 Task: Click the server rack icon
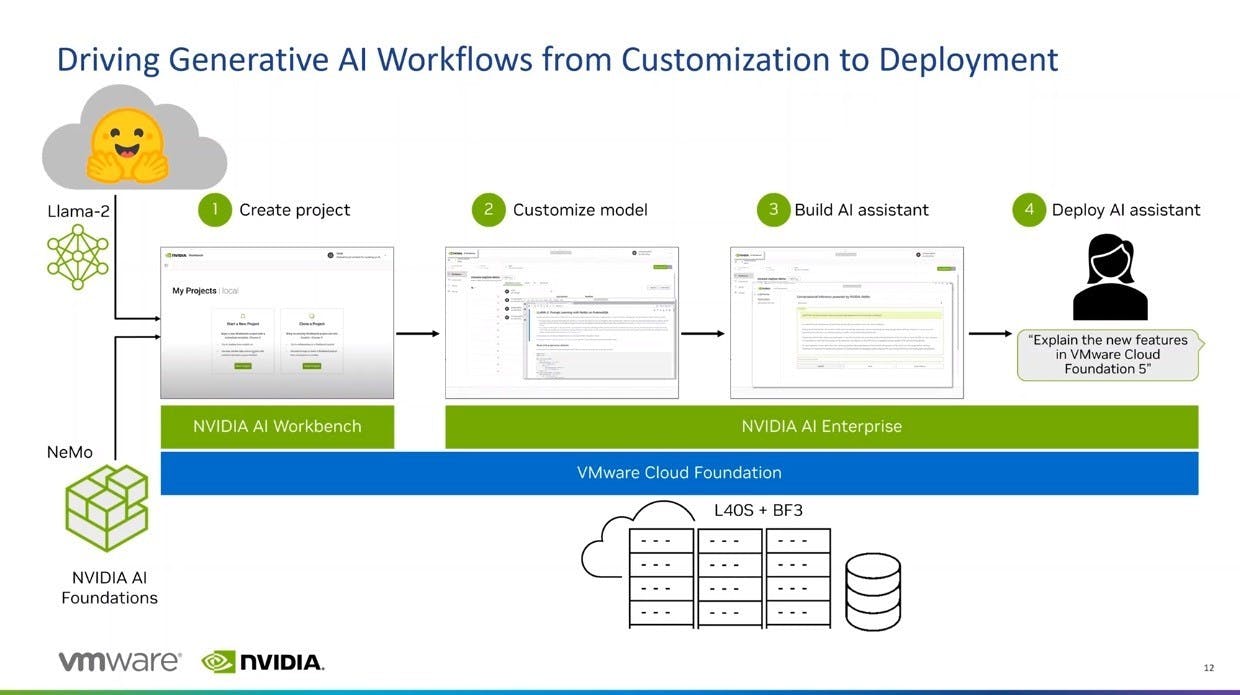(730, 578)
